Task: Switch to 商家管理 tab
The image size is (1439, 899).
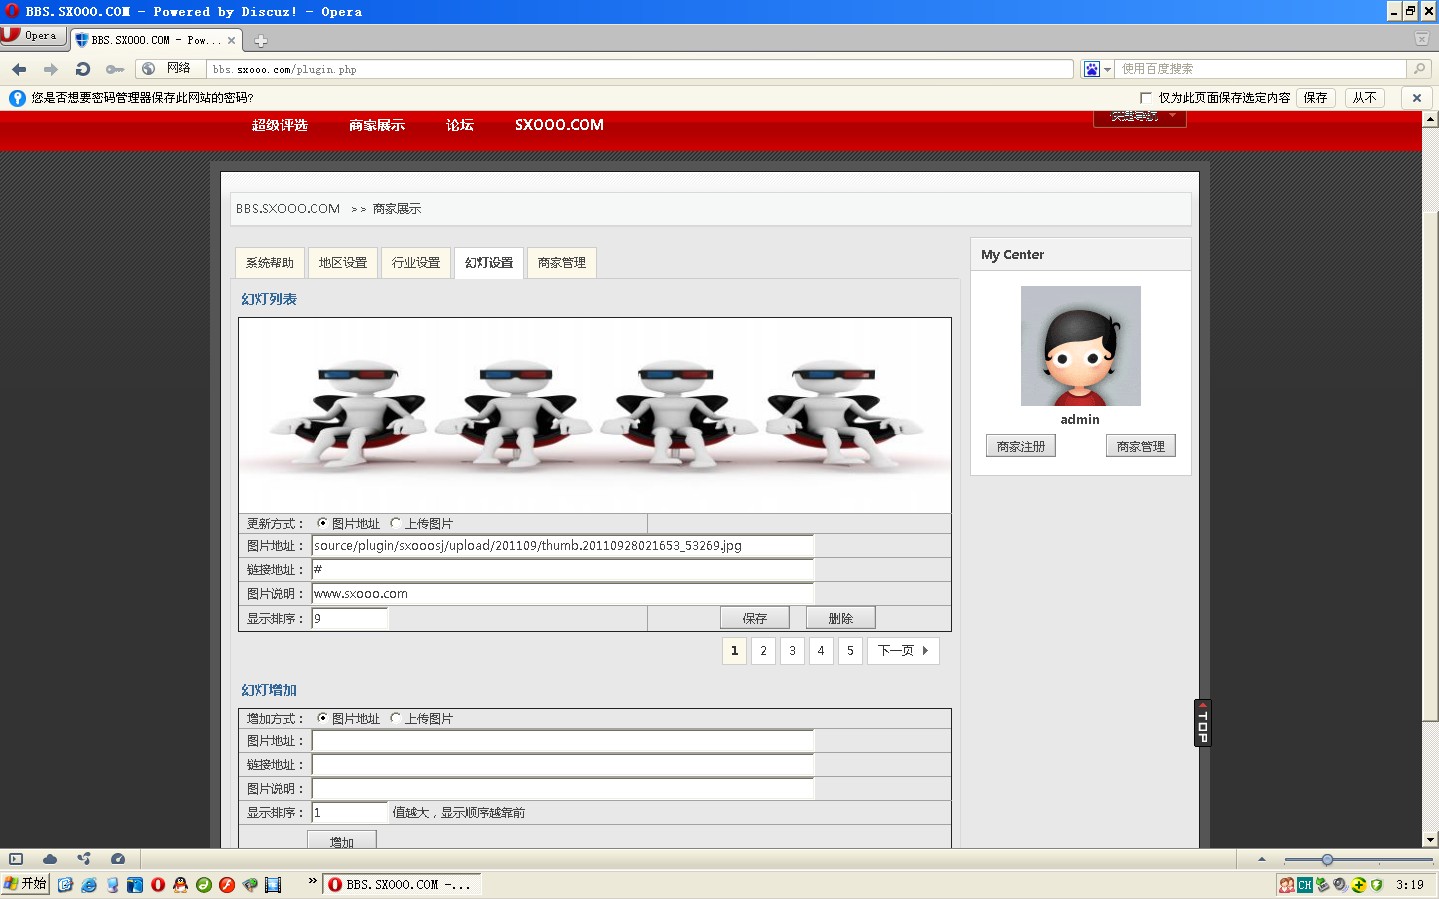Action: click(x=562, y=263)
